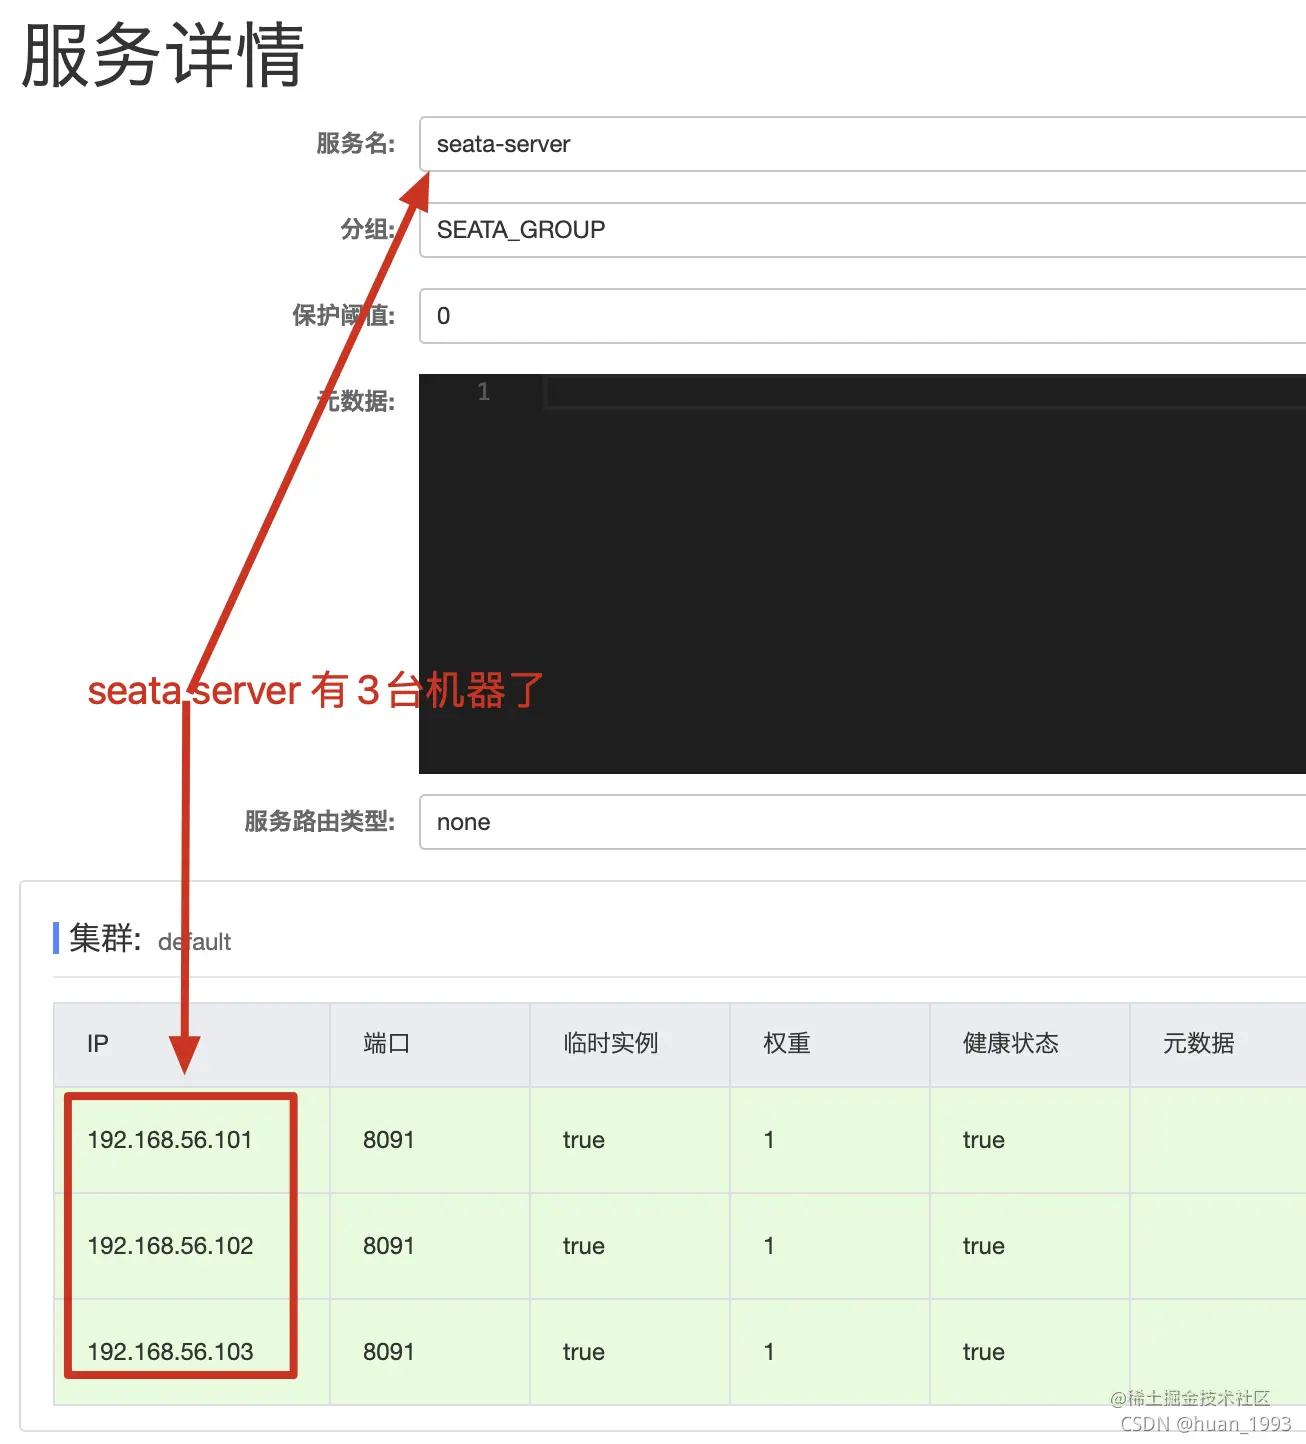Click the 保护阈值 field with value 0

[x=862, y=316]
